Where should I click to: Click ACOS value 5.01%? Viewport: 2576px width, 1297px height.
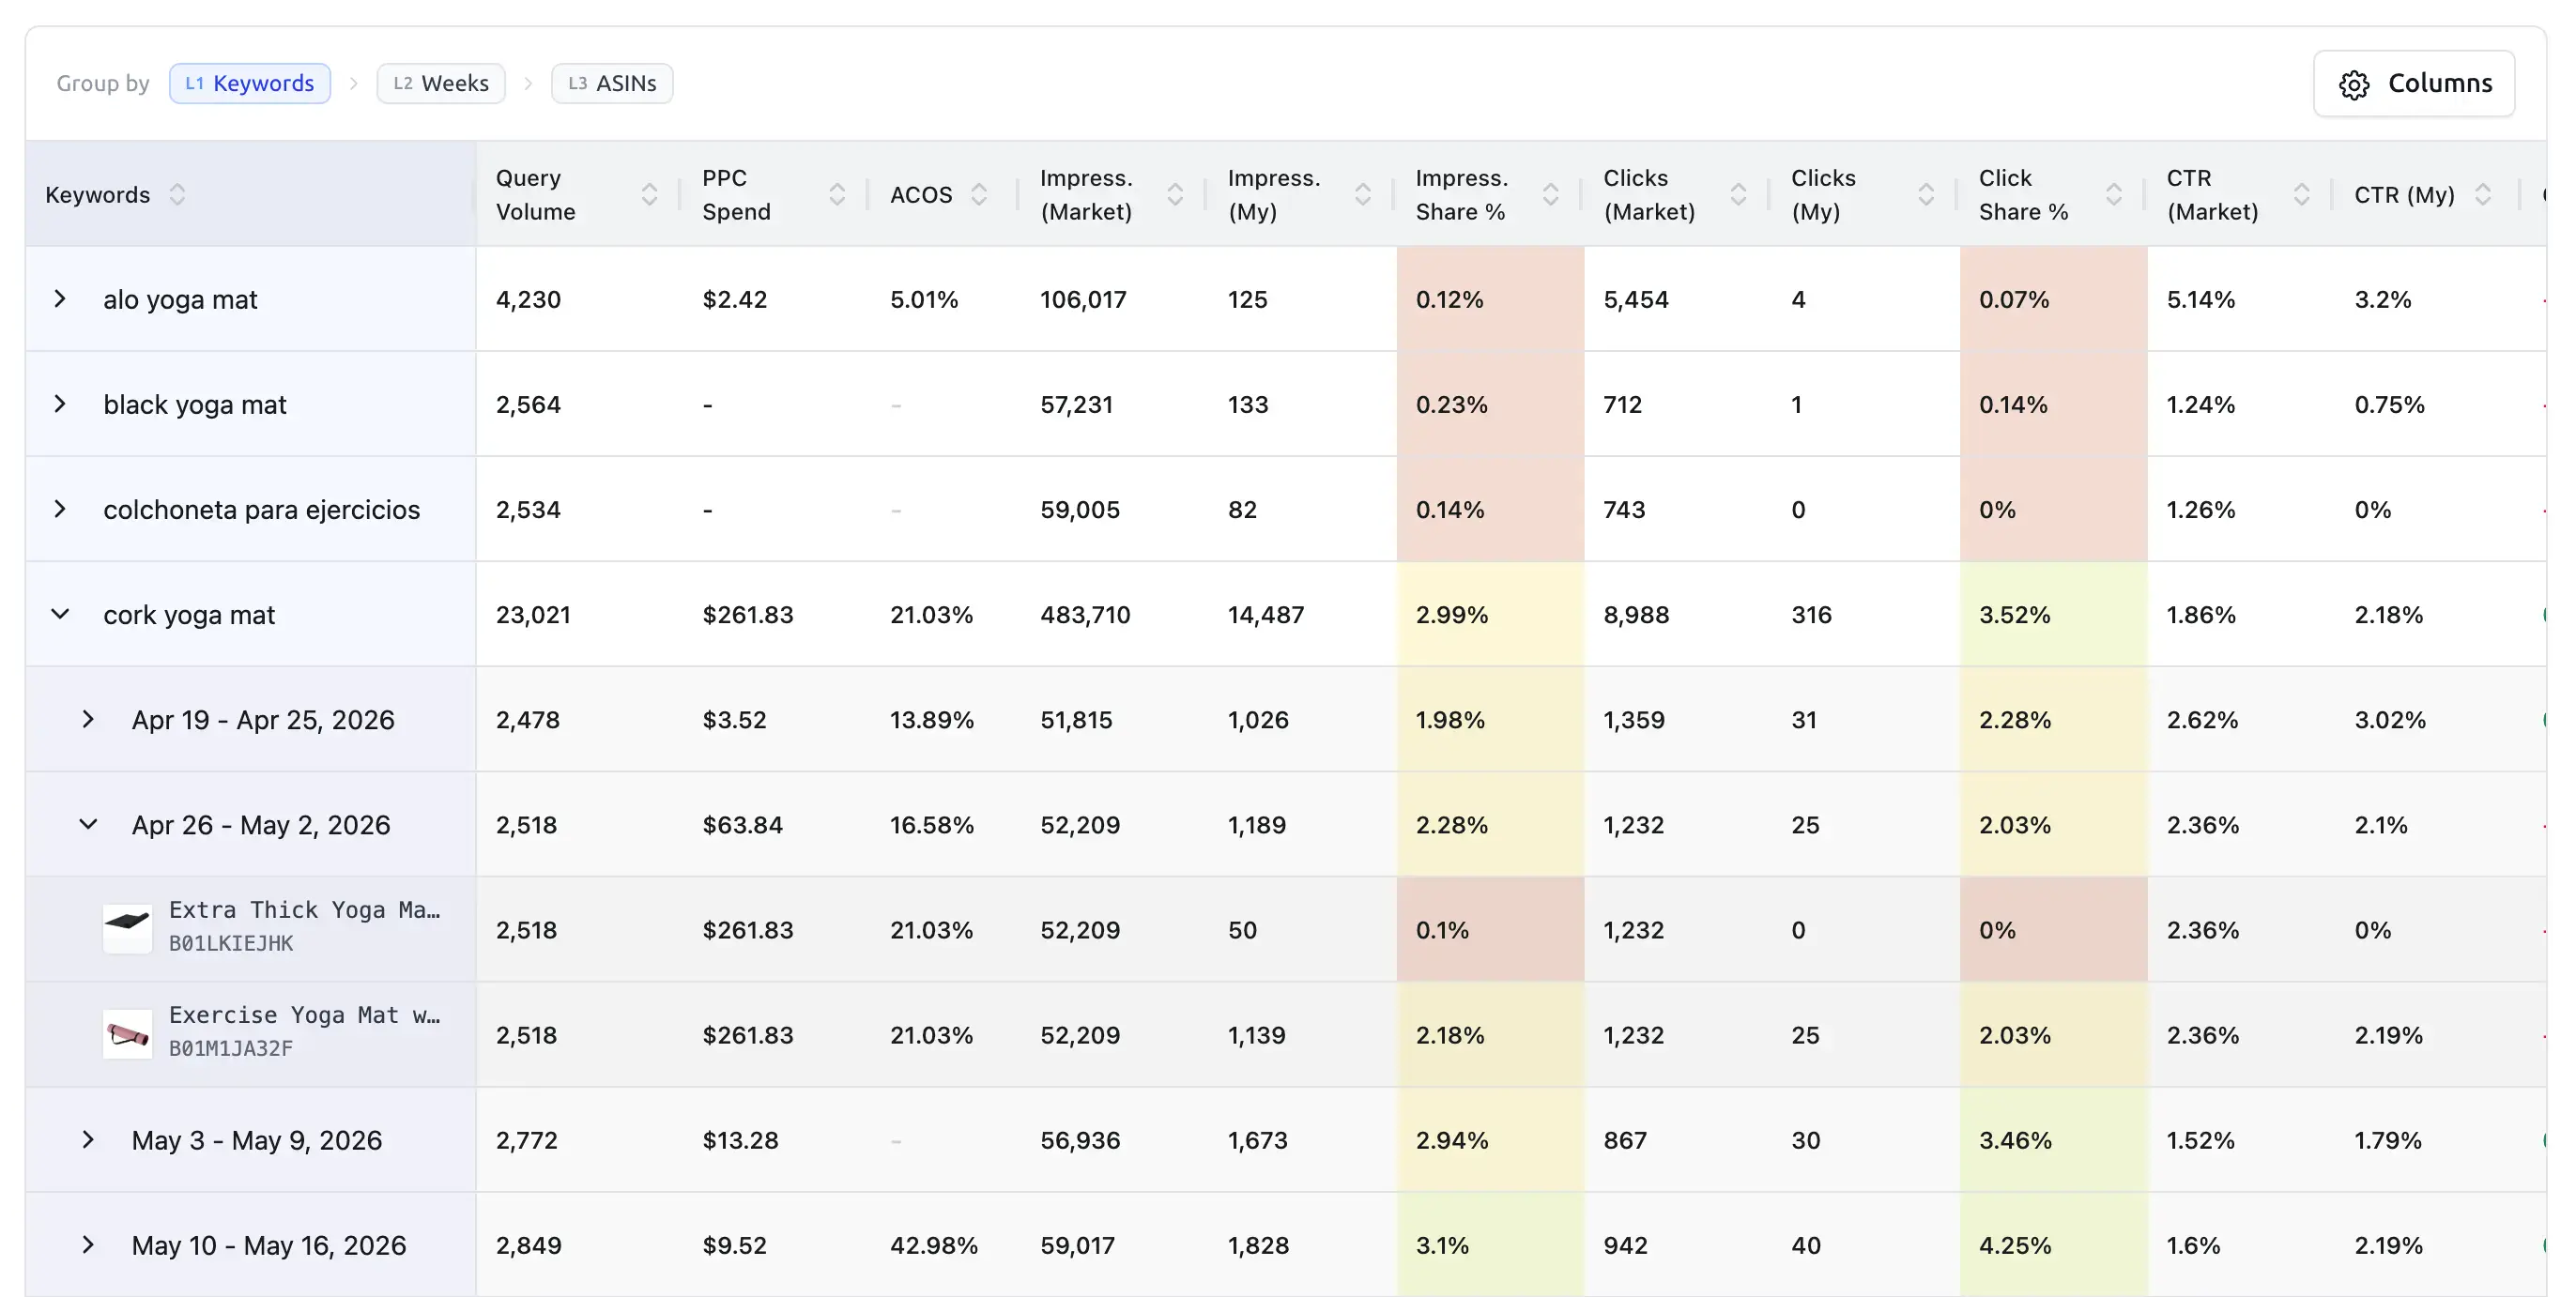[x=924, y=299]
